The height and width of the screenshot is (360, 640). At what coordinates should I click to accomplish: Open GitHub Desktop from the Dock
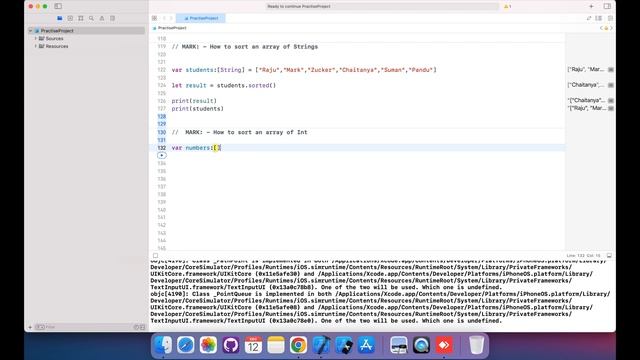pos(231,345)
